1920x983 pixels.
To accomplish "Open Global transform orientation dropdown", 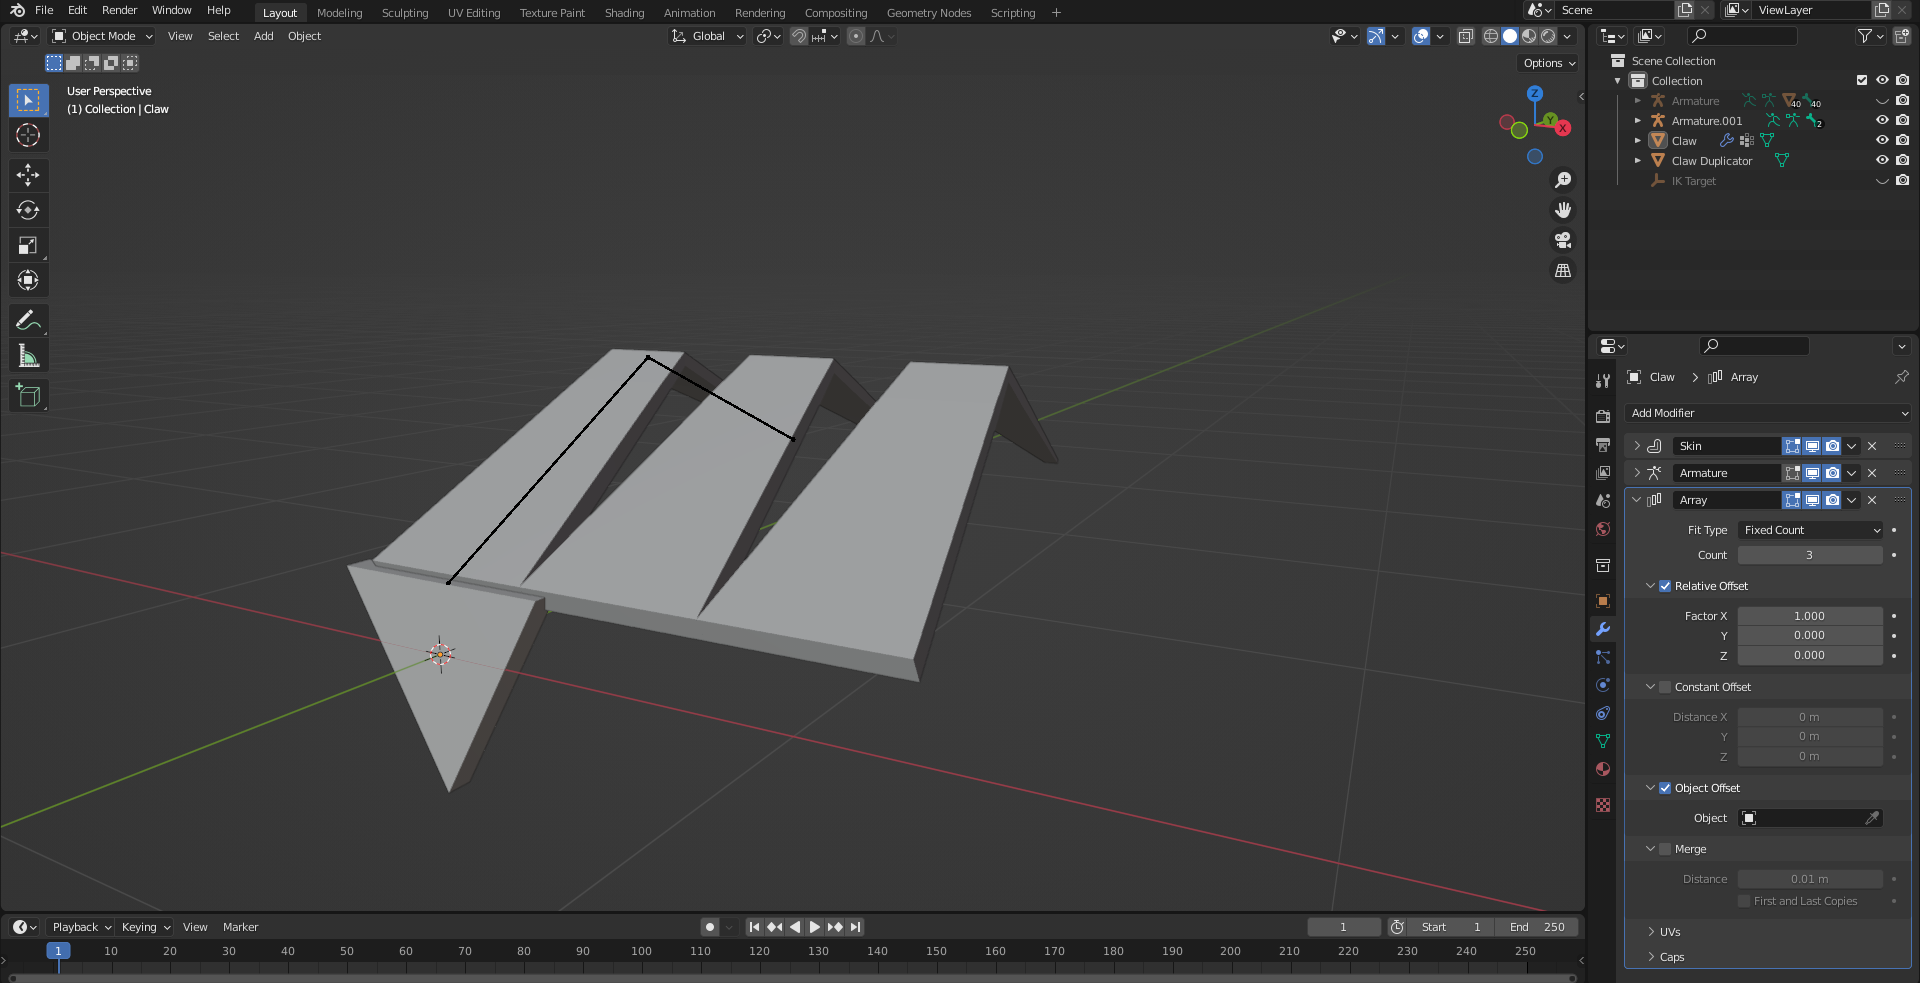I will coord(708,36).
